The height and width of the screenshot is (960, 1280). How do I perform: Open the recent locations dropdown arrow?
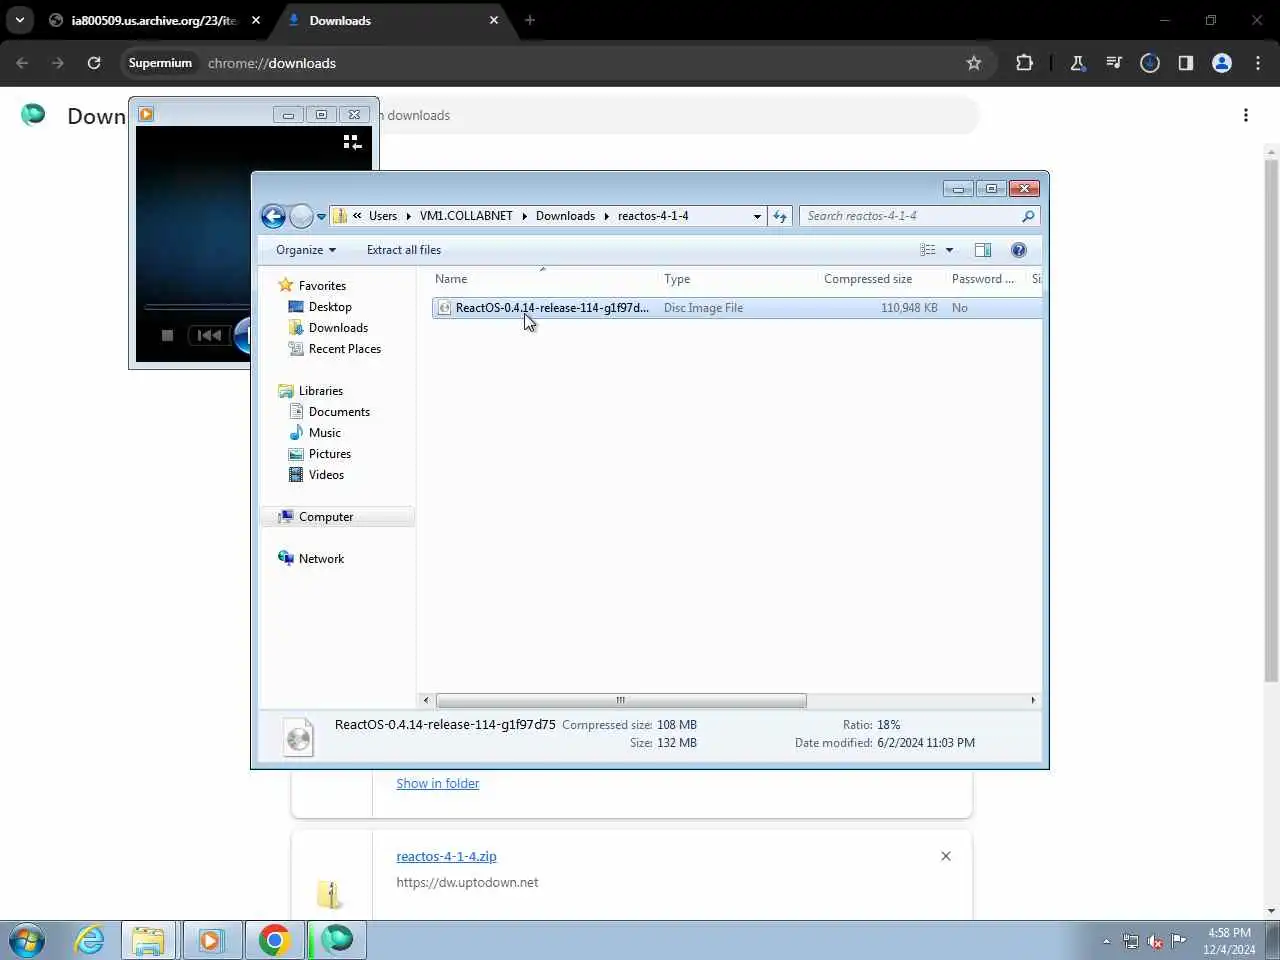coord(321,216)
